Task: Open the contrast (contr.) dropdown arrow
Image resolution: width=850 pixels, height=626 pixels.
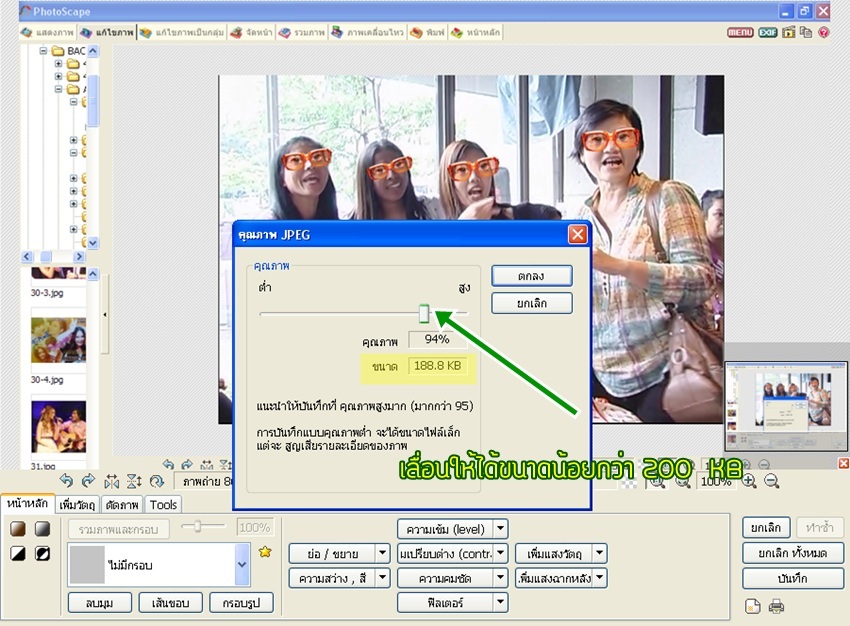Action: [501, 553]
